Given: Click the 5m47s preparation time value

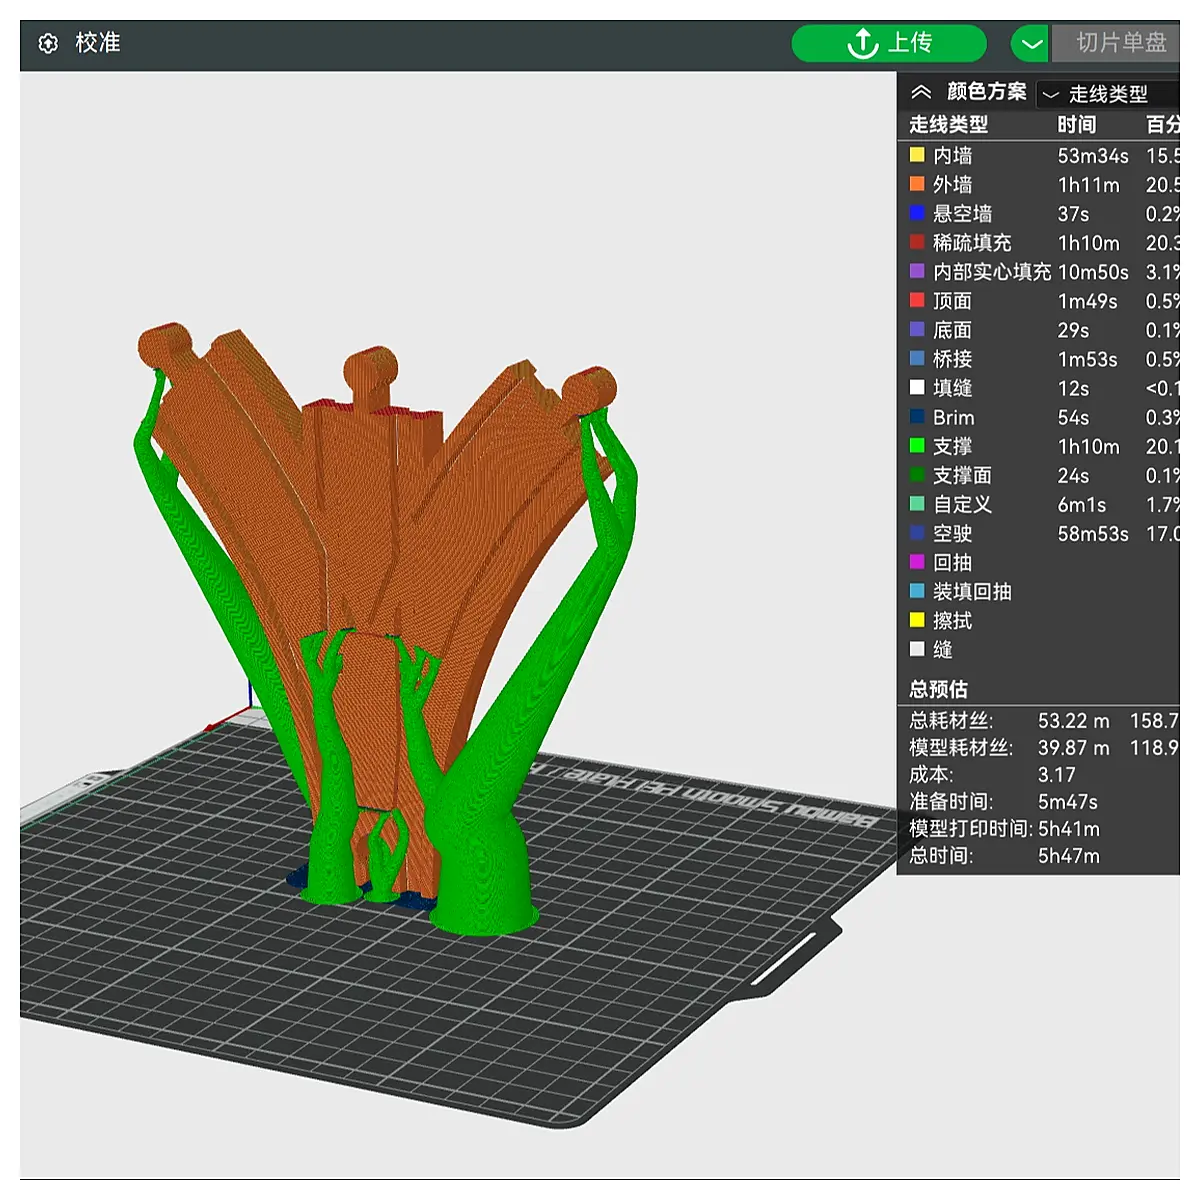Looking at the screenshot, I should tap(1067, 802).
